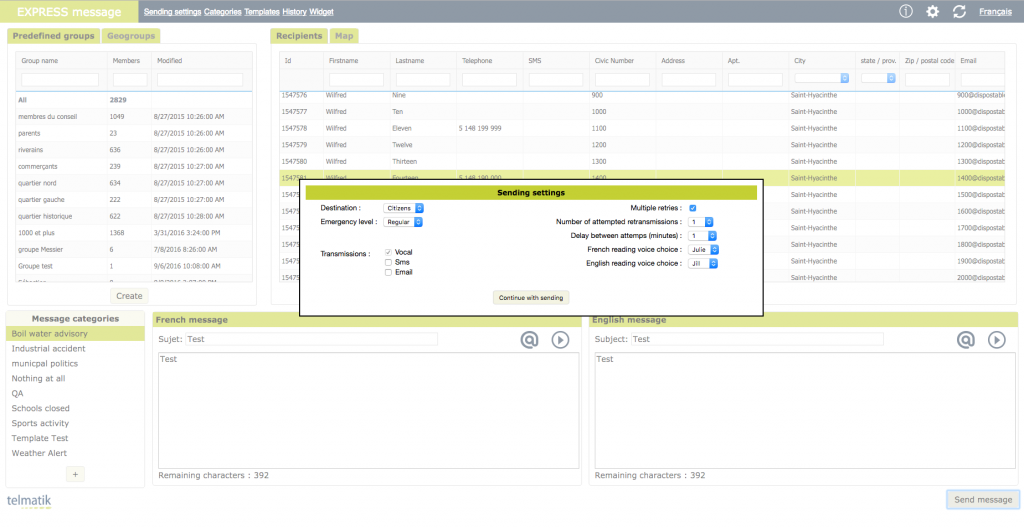
Task: Play the English message audio preview
Action: click(996, 340)
